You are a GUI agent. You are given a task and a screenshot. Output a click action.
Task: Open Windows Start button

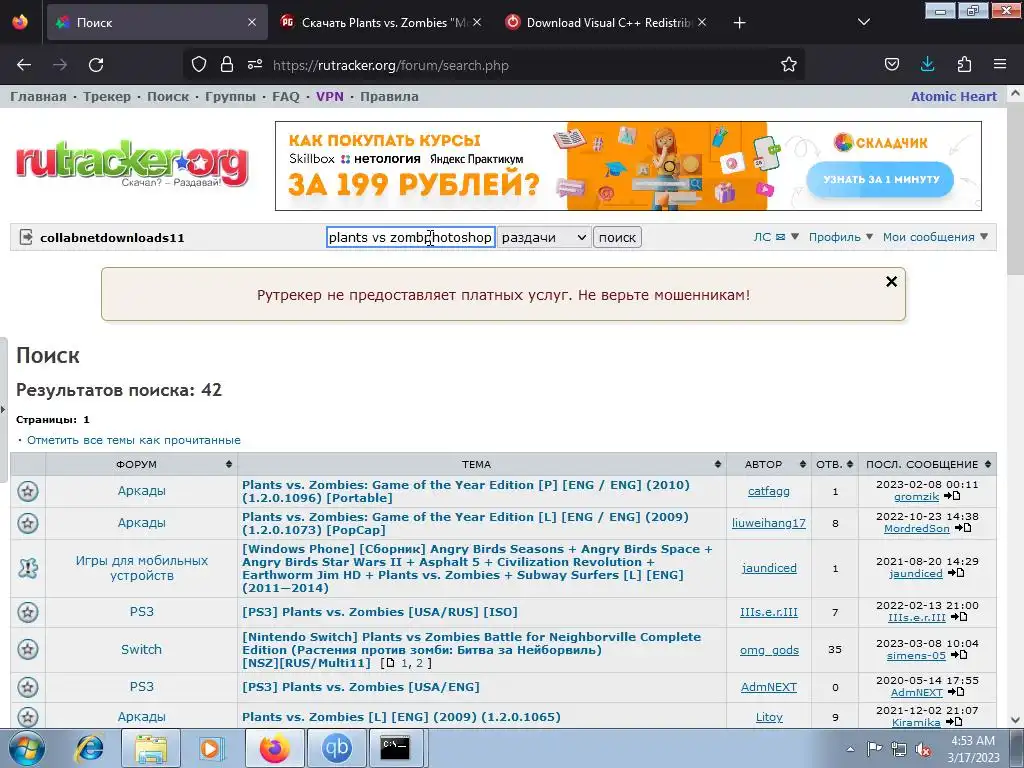(x=26, y=748)
